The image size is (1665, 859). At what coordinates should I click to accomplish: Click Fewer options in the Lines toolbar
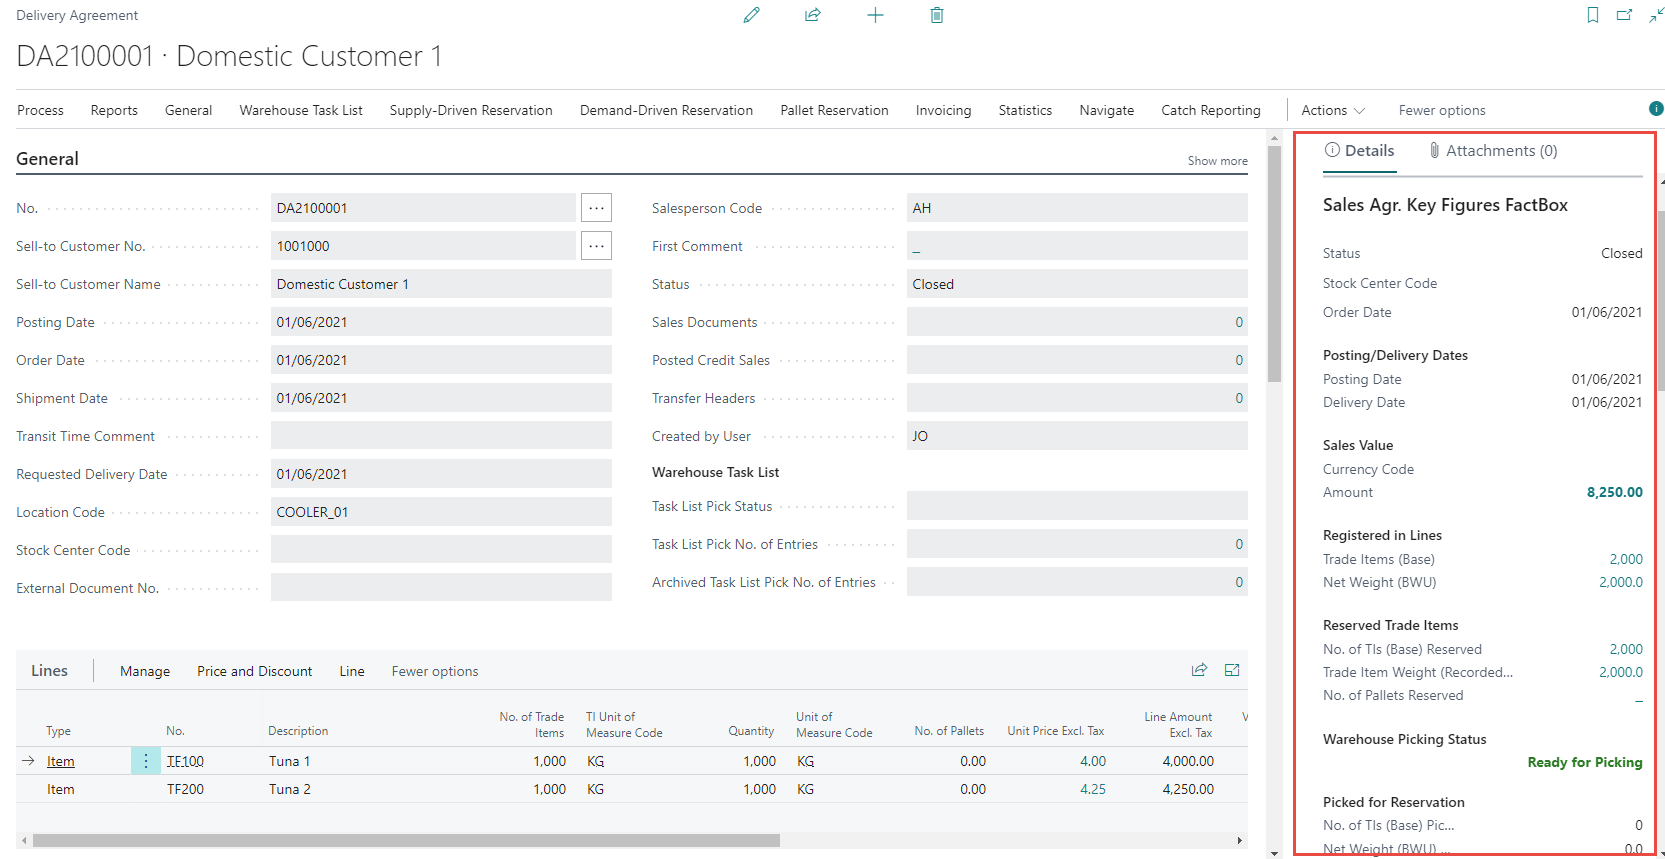(435, 671)
